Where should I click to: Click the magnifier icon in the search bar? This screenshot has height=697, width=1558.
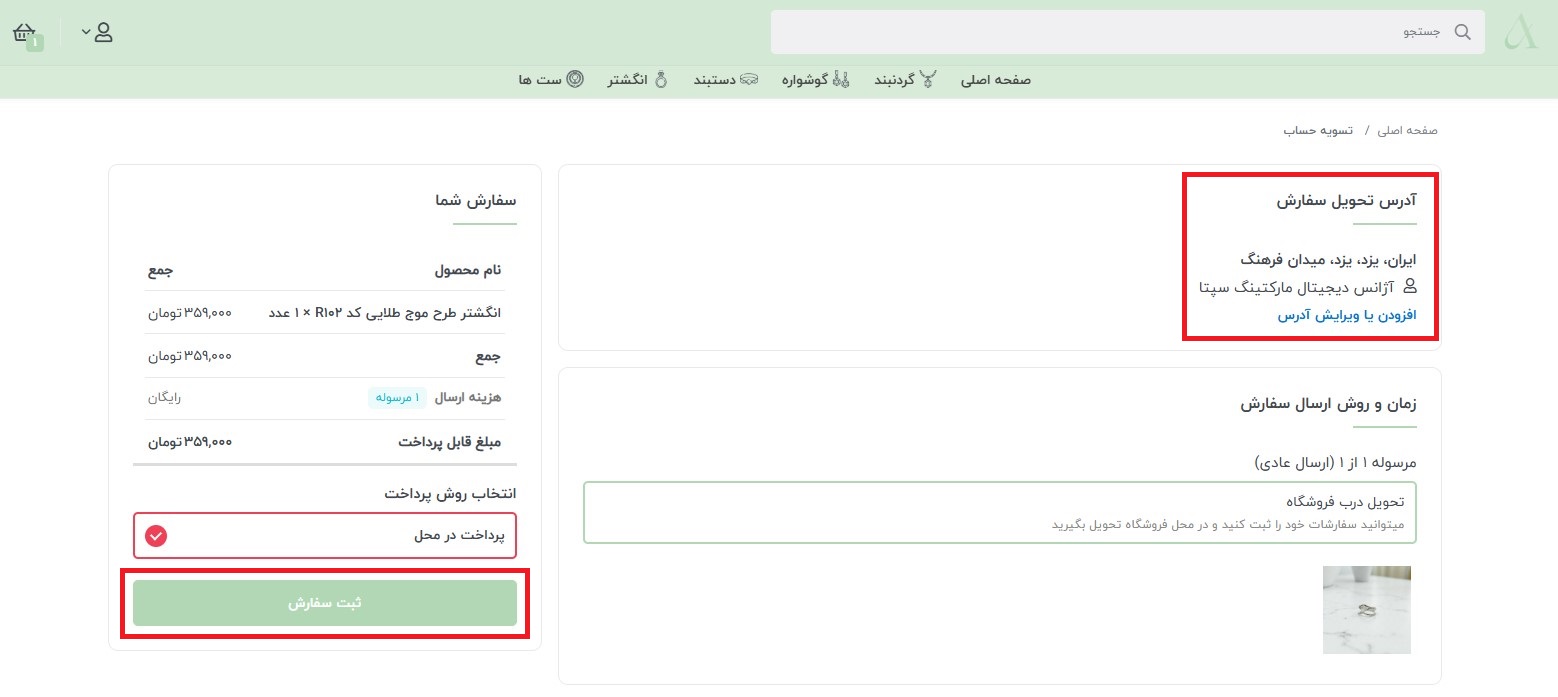(x=1462, y=32)
